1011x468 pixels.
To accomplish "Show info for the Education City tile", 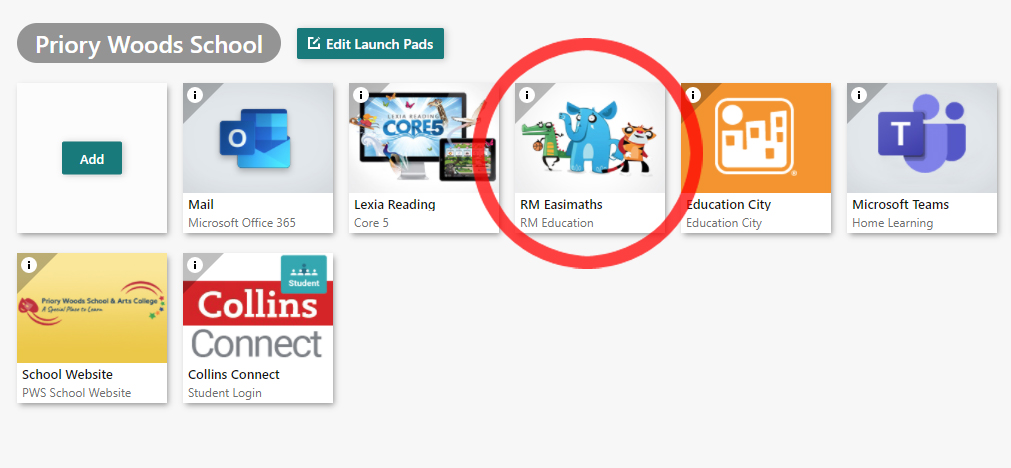I will point(692,95).
